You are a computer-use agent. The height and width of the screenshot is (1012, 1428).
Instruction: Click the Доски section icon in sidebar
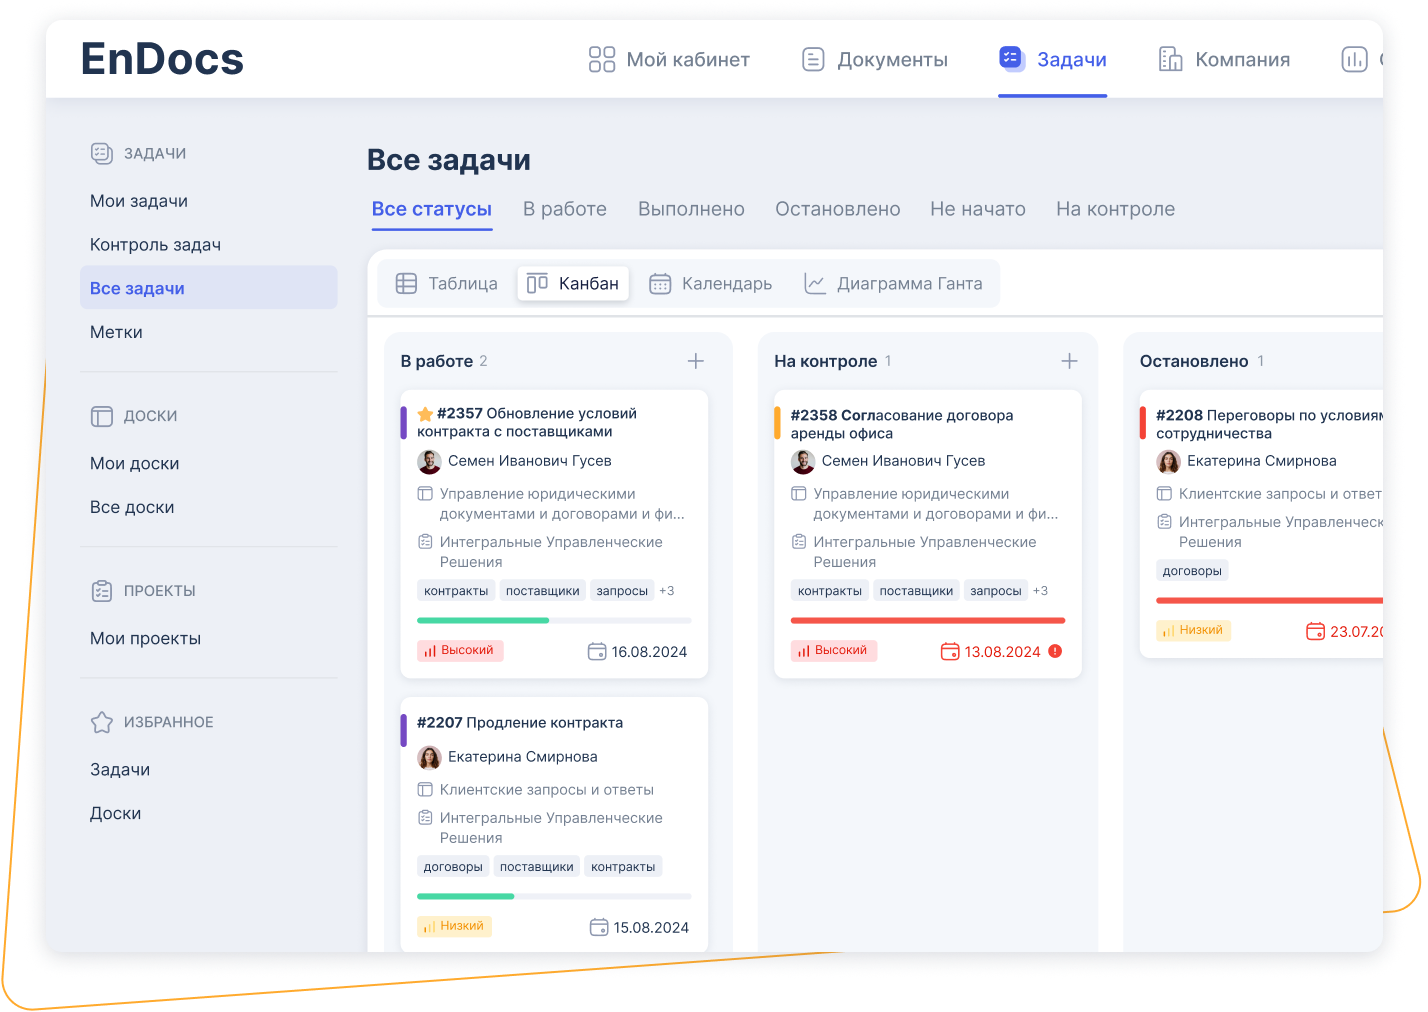coord(102,416)
